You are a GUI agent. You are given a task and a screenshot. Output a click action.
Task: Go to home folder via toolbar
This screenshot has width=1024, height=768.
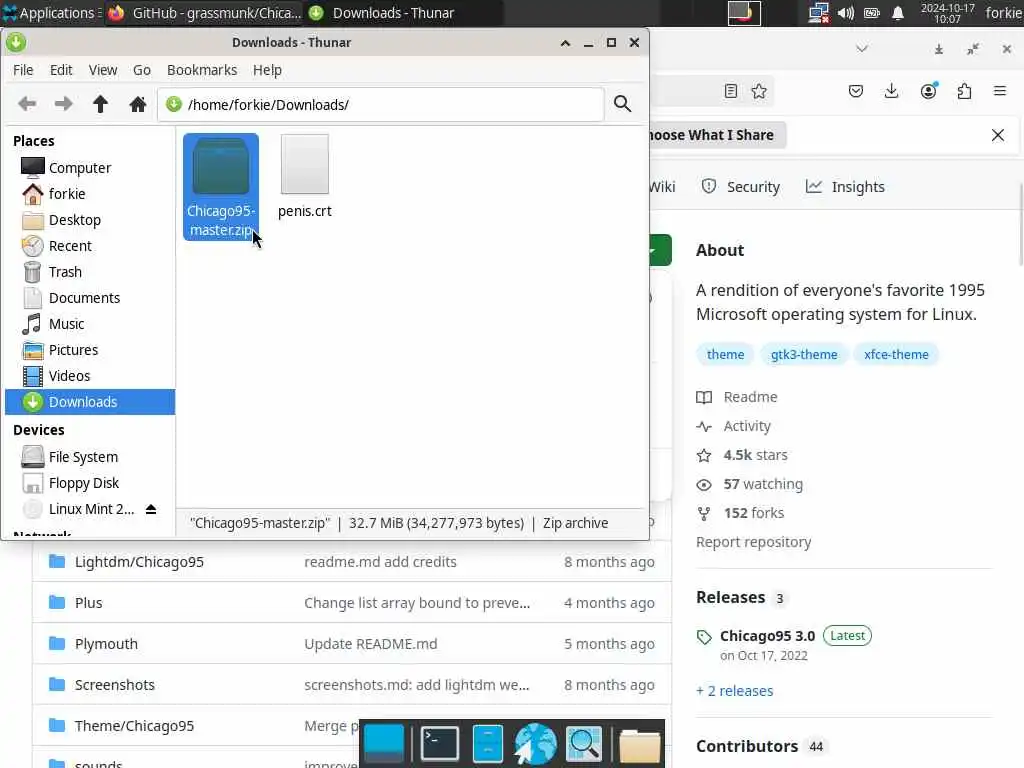[x=137, y=104]
